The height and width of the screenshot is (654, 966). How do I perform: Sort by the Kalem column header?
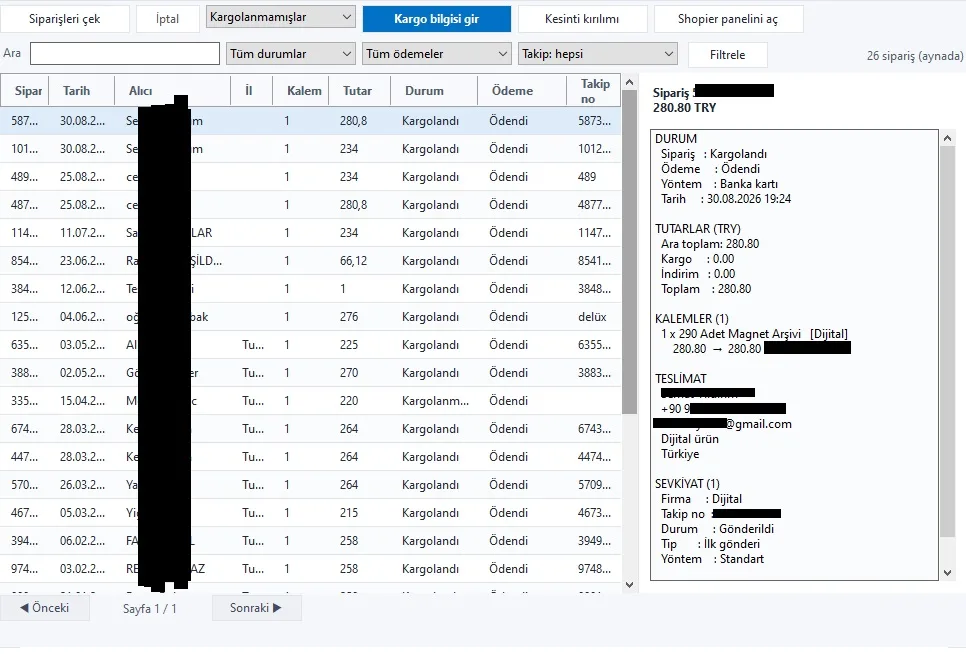[x=301, y=91]
